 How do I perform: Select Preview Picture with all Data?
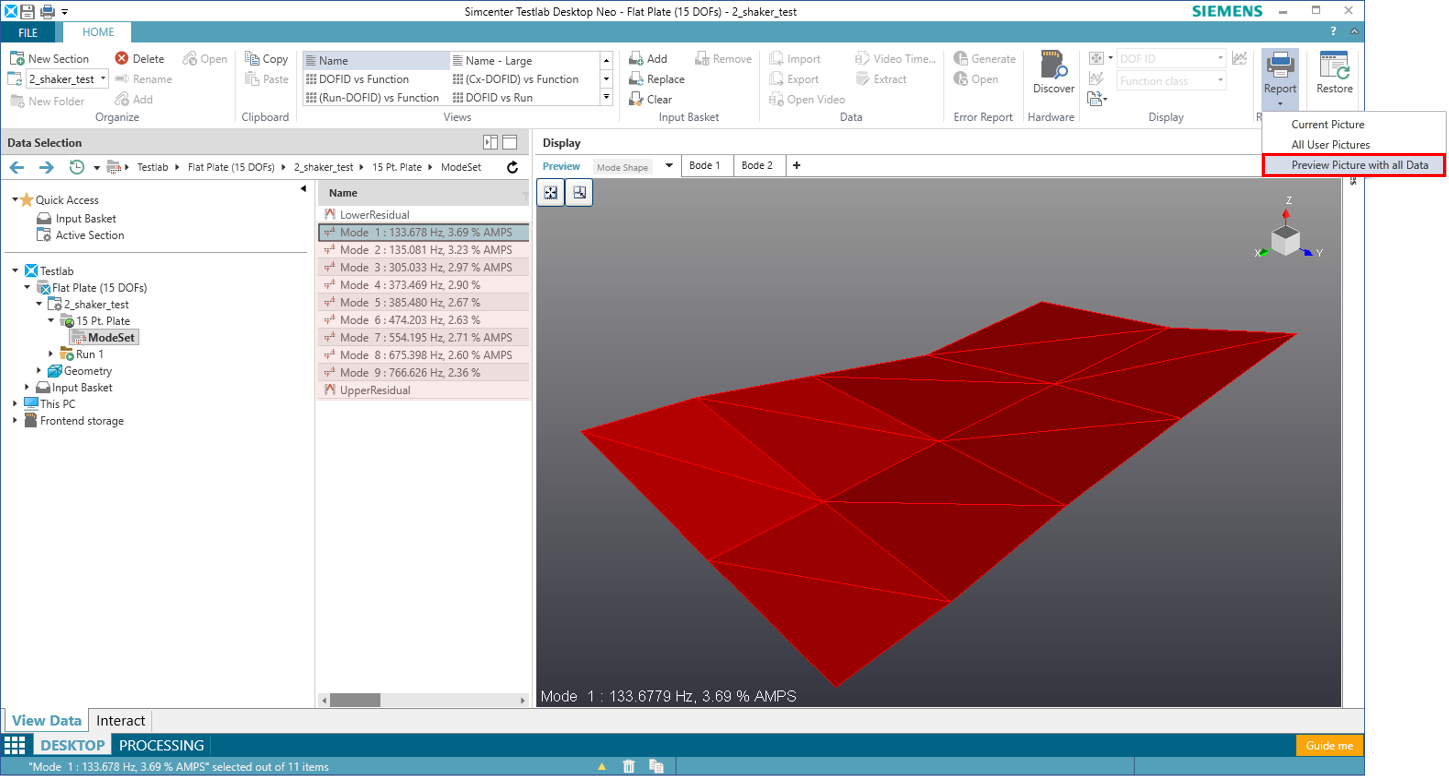pyautogui.click(x=1359, y=165)
